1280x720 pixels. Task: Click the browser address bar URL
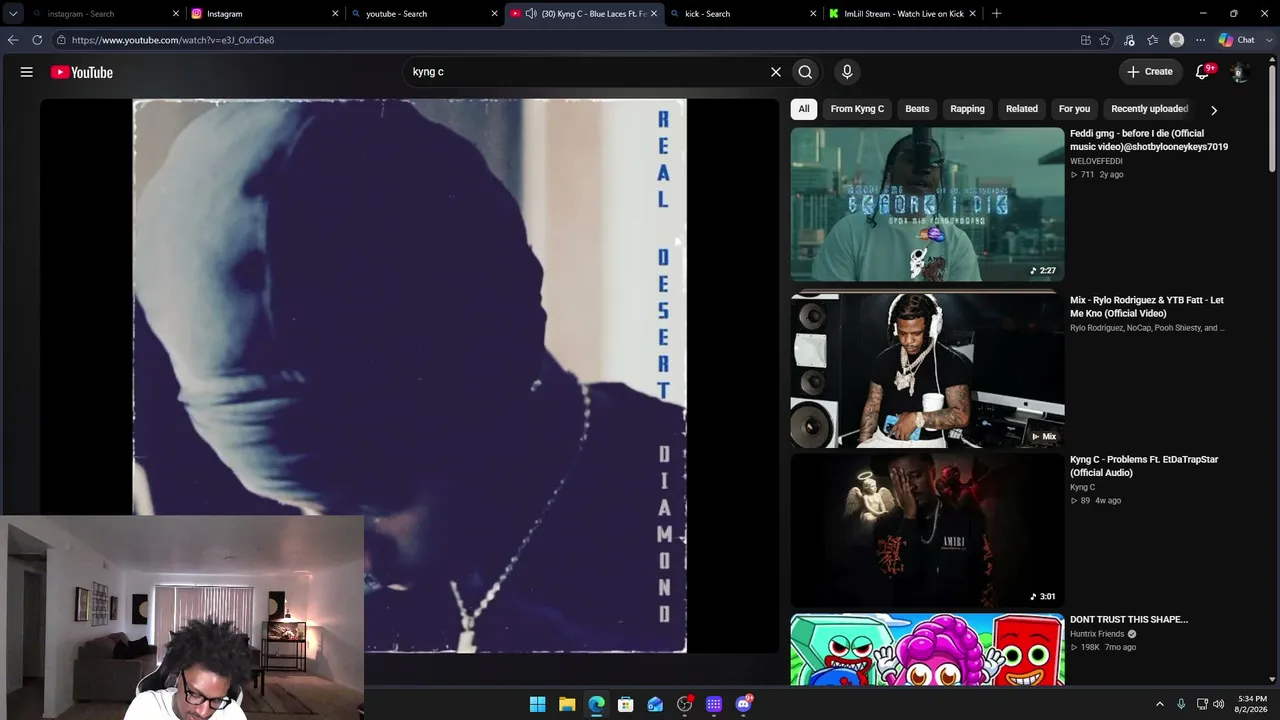[x=173, y=40]
